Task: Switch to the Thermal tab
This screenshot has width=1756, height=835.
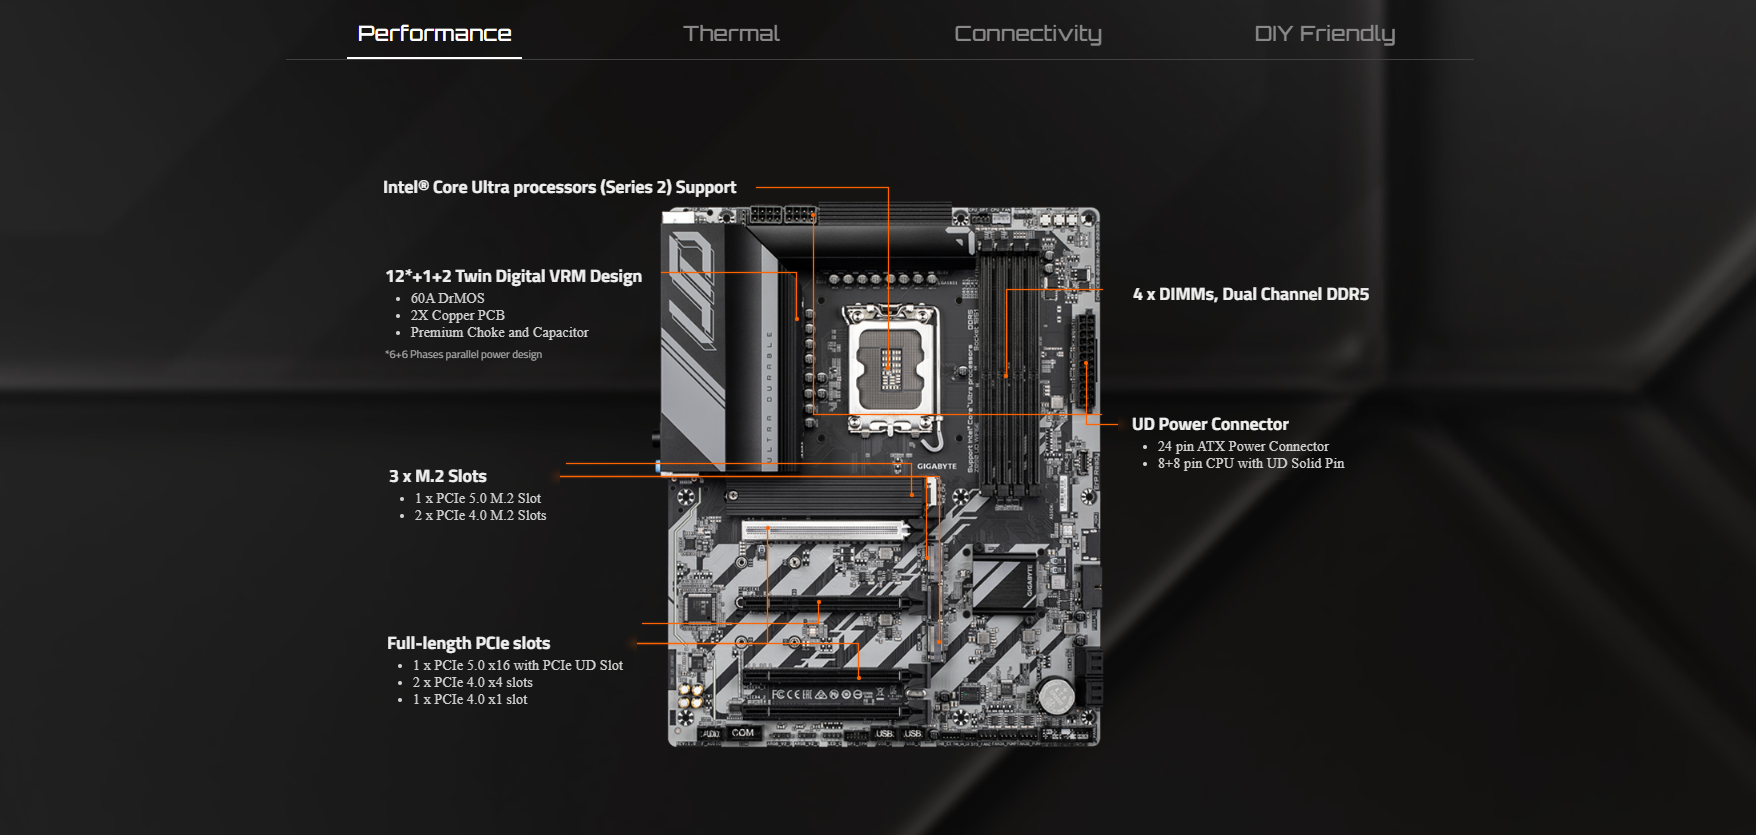Action: pyautogui.click(x=731, y=33)
